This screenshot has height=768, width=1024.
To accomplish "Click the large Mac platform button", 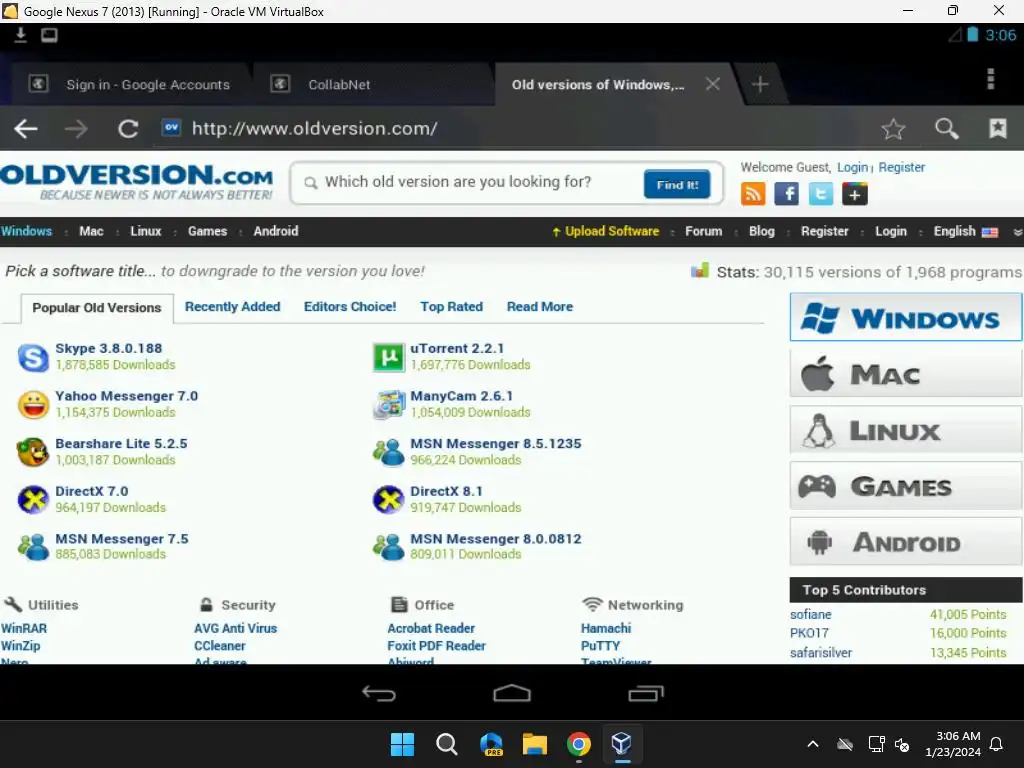I will pos(905,374).
